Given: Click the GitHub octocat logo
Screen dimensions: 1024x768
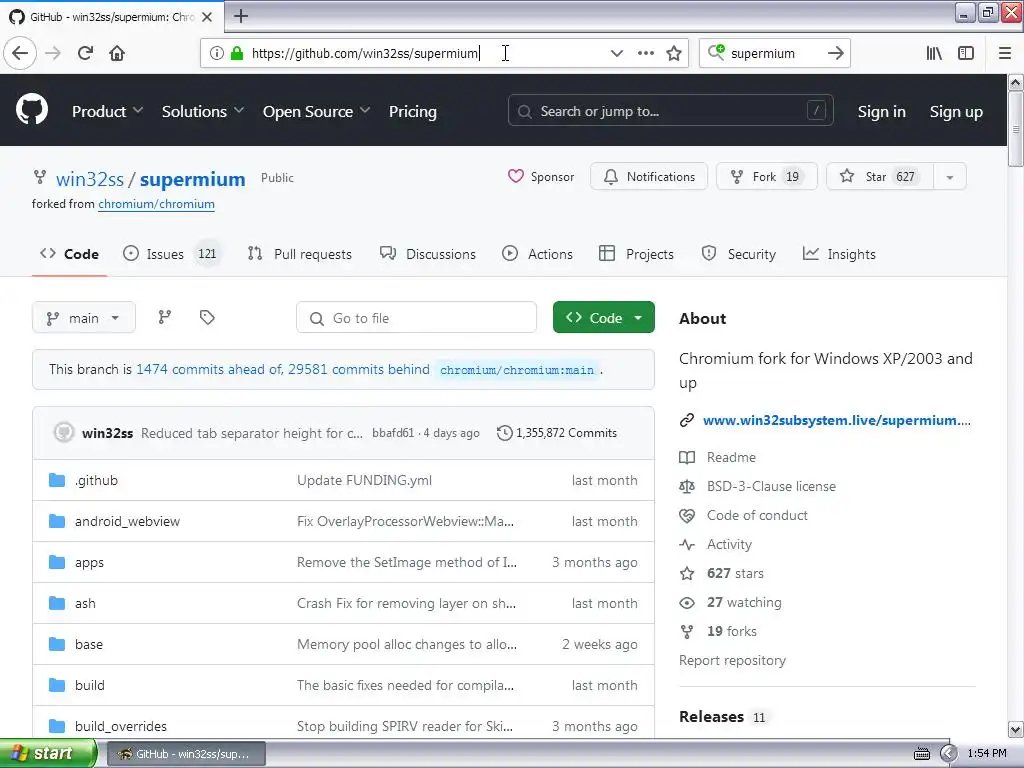Looking at the screenshot, I should (32, 110).
